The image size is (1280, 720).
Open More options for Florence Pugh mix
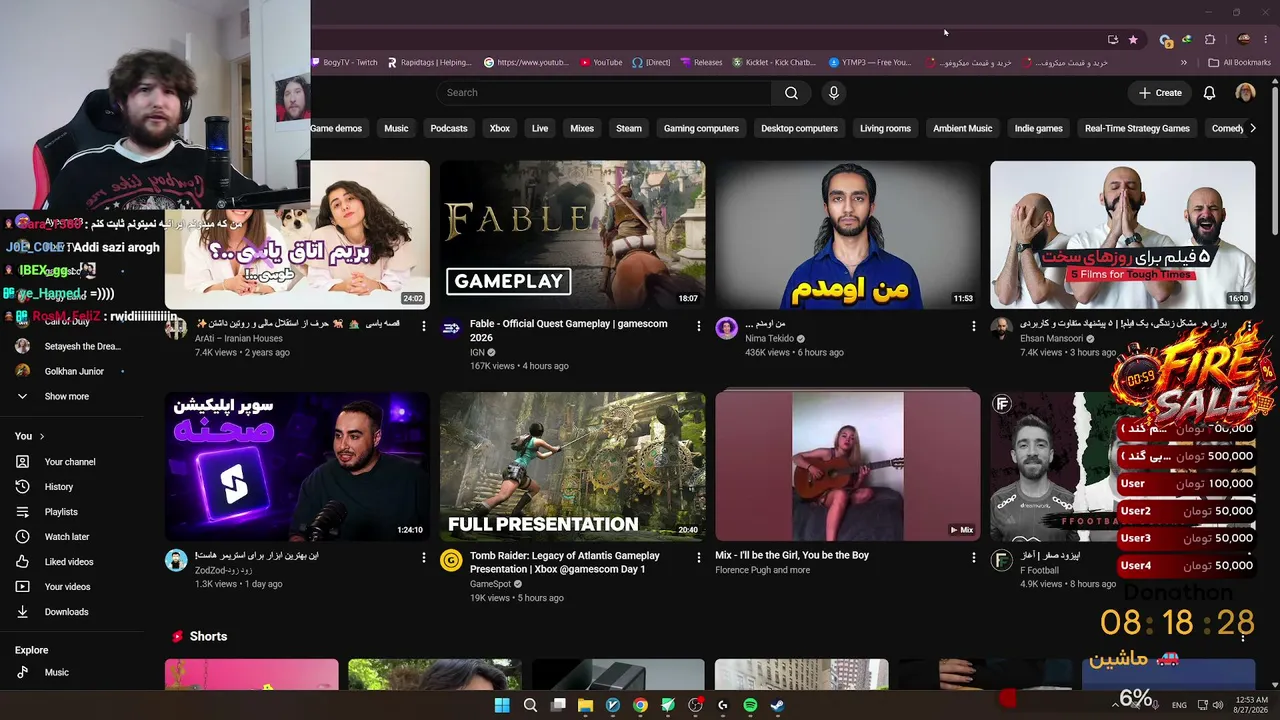click(974, 557)
